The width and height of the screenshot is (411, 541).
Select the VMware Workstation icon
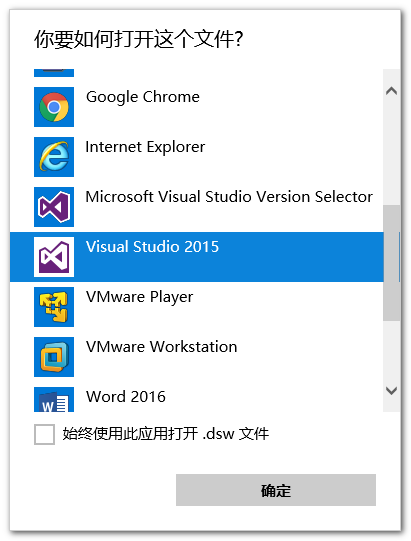tap(54, 357)
